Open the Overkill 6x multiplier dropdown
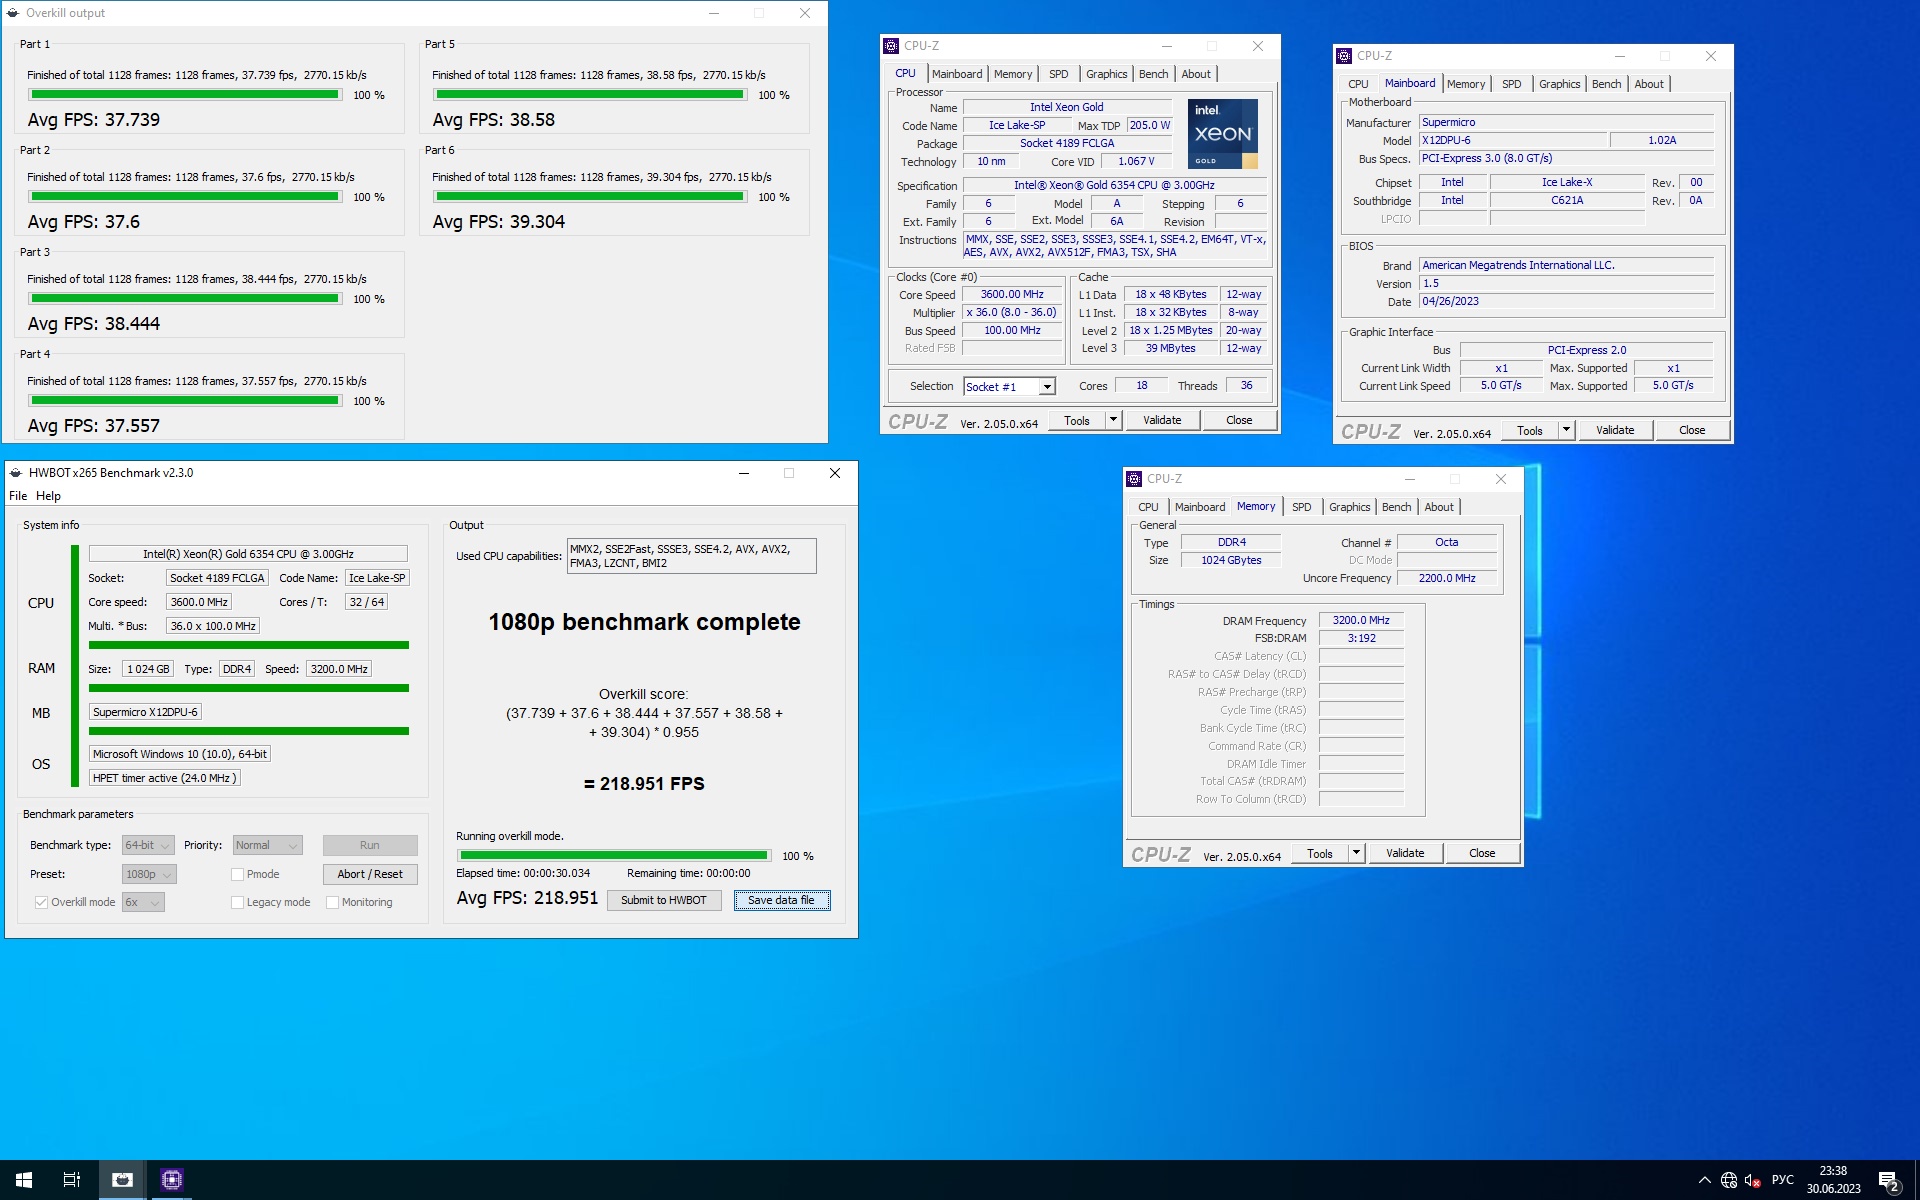1920x1200 pixels. click(x=143, y=902)
